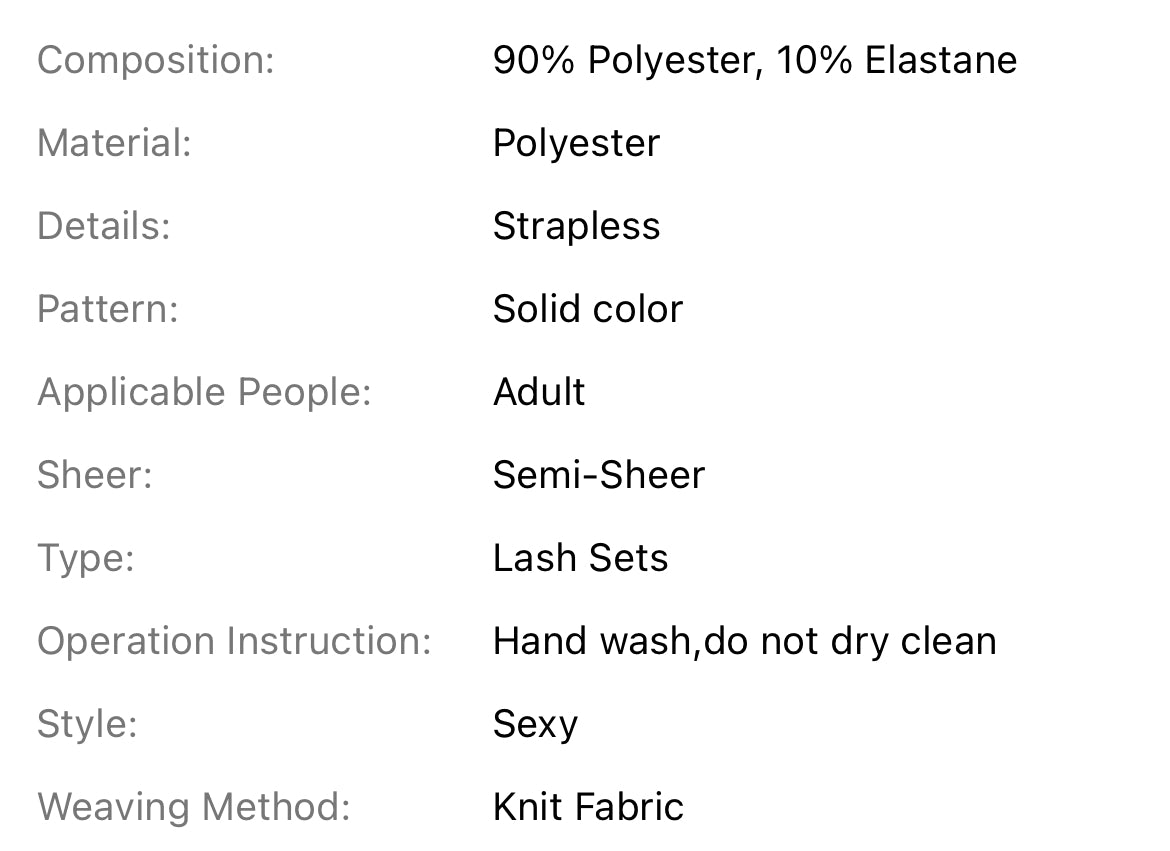Select the 90% Polyester, 10% Elastane value
This screenshot has height=851, width=1170.
[754, 61]
